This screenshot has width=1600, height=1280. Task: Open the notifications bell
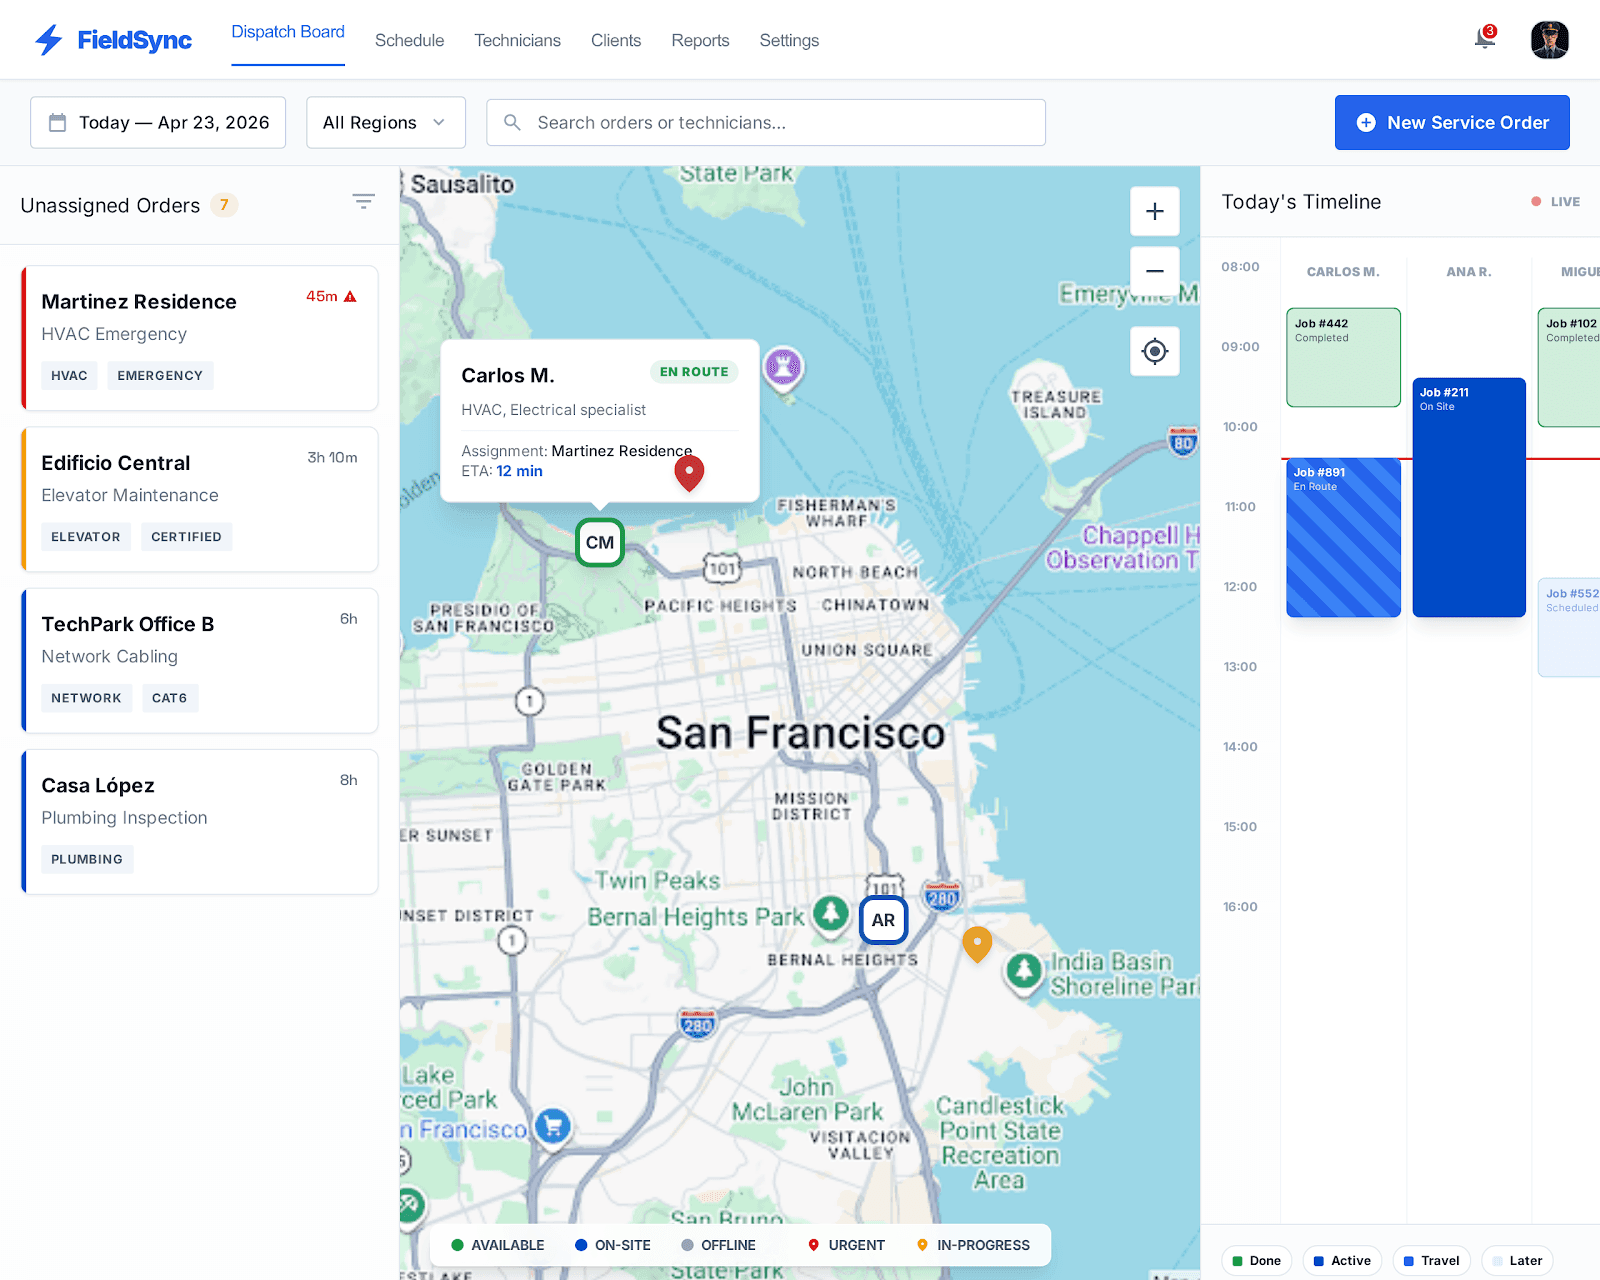[1485, 39]
